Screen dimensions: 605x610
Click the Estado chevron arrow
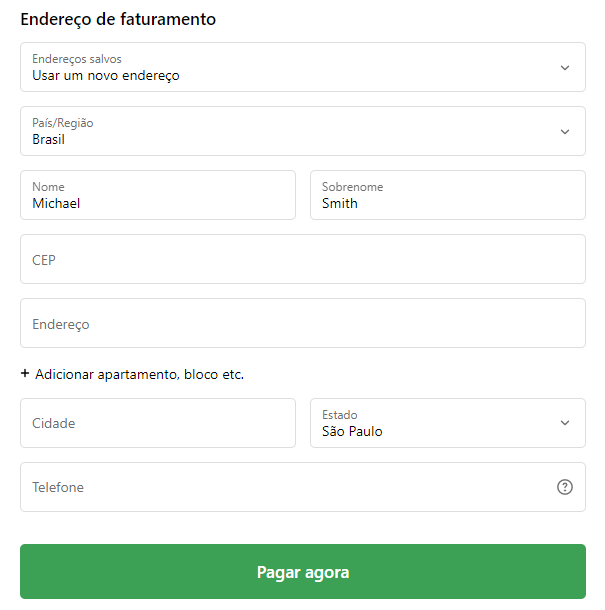pyautogui.click(x=565, y=423)
